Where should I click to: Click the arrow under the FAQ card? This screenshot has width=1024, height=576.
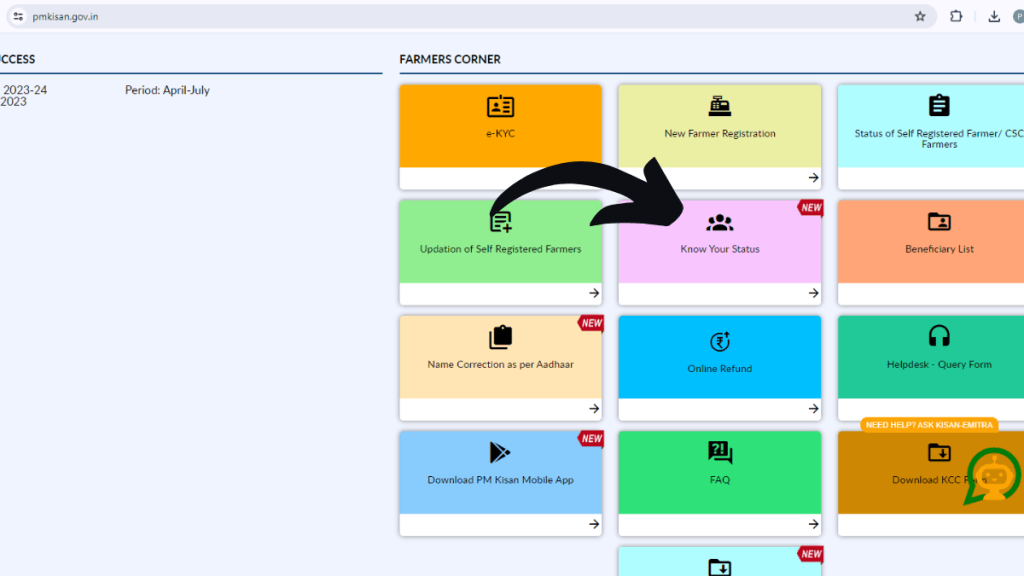coord(813,524)
